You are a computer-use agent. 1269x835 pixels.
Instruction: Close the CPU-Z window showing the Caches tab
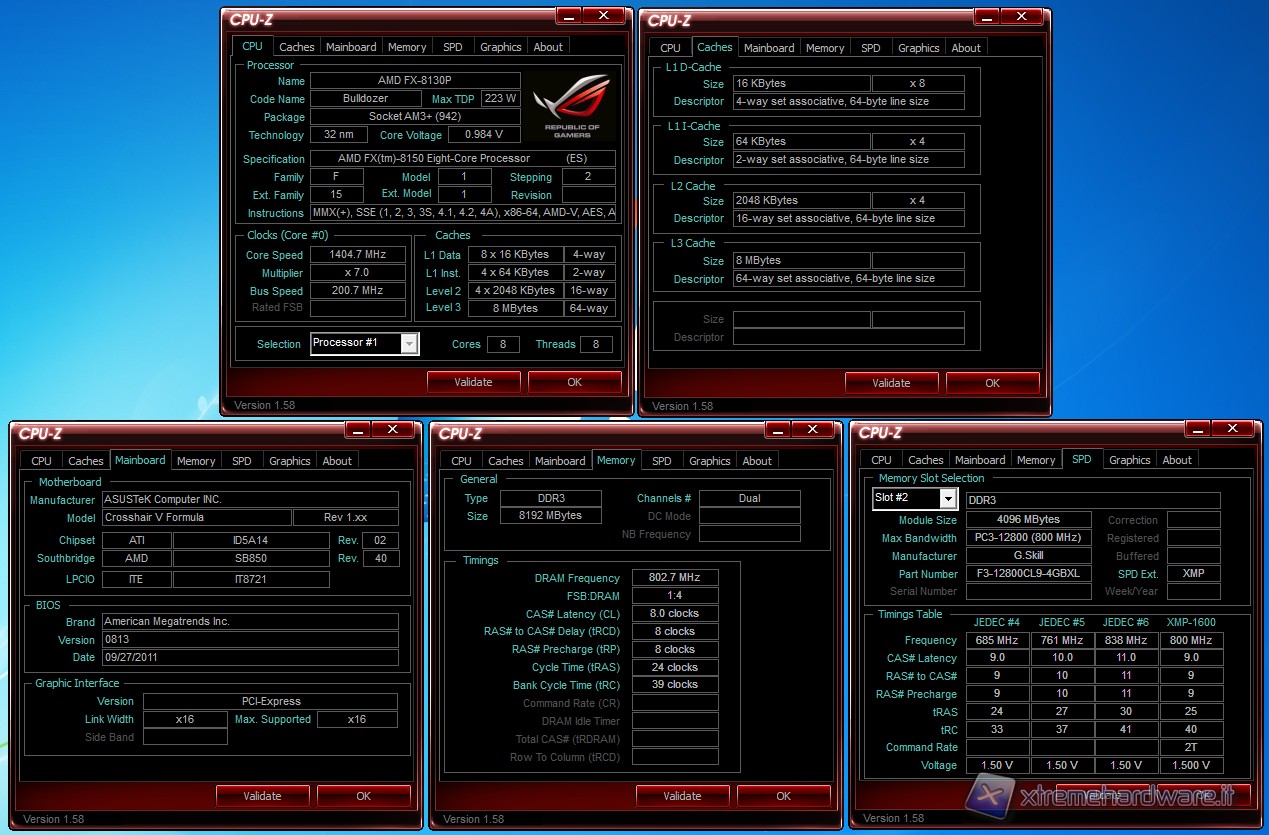1022,16
